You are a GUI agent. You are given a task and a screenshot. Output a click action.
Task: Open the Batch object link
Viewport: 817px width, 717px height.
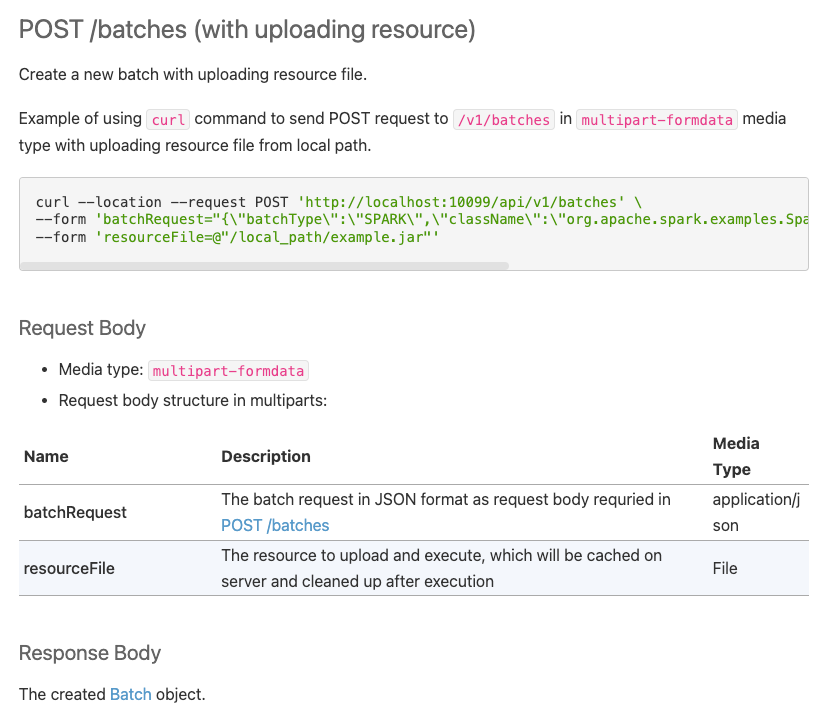[130, 693]
